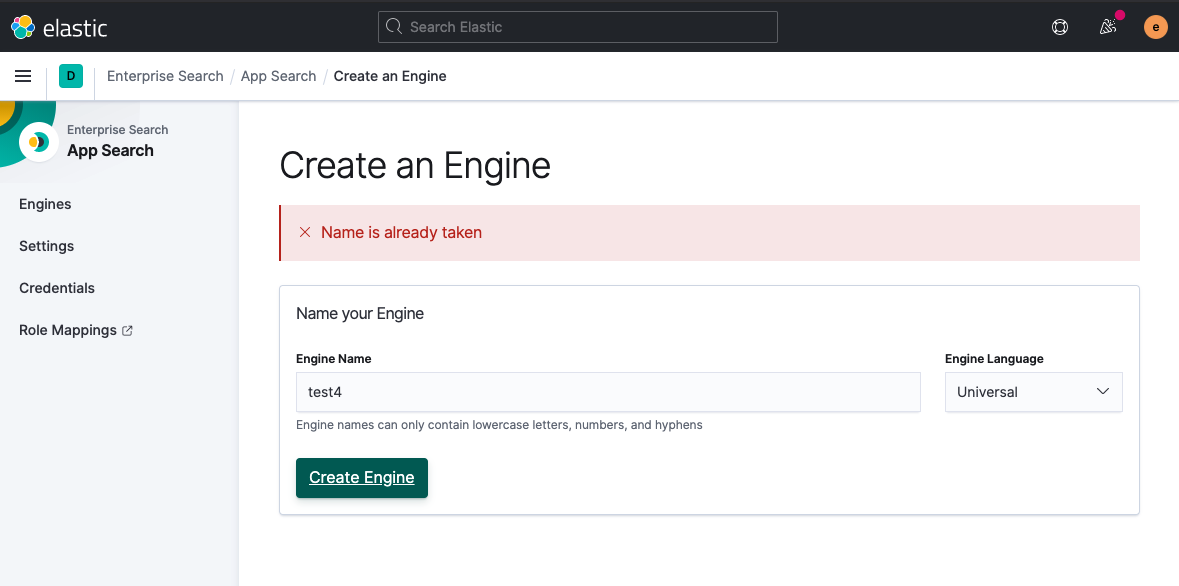Click the Role Mappings external link icon
Screen dimensions: 1179x586
(127, 330)
